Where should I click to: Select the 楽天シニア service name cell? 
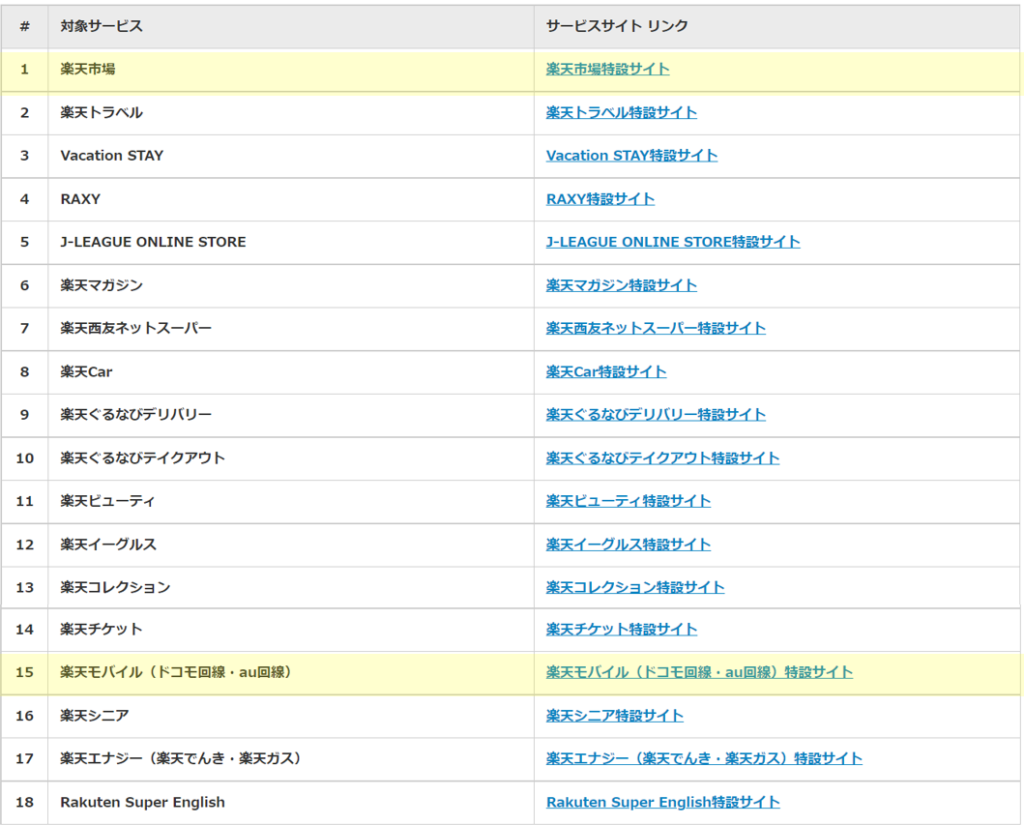[x=291, y=716]
